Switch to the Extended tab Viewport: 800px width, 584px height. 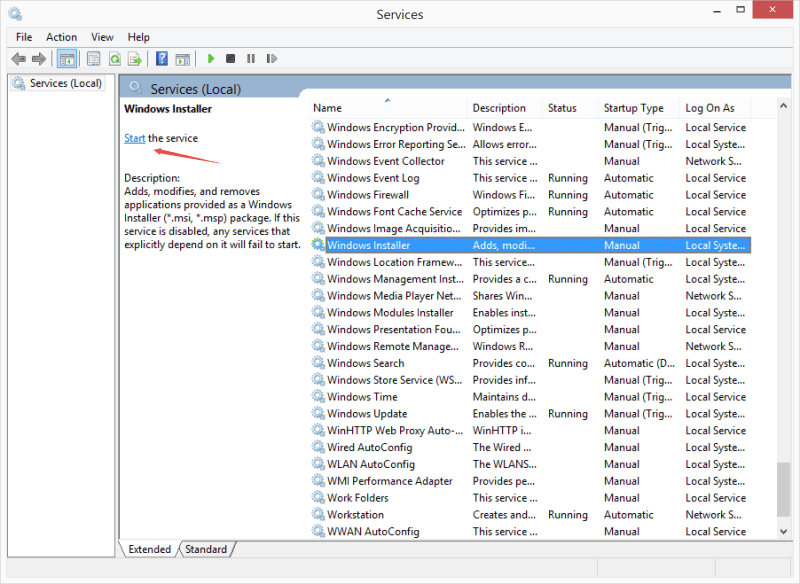click(149, 549)
